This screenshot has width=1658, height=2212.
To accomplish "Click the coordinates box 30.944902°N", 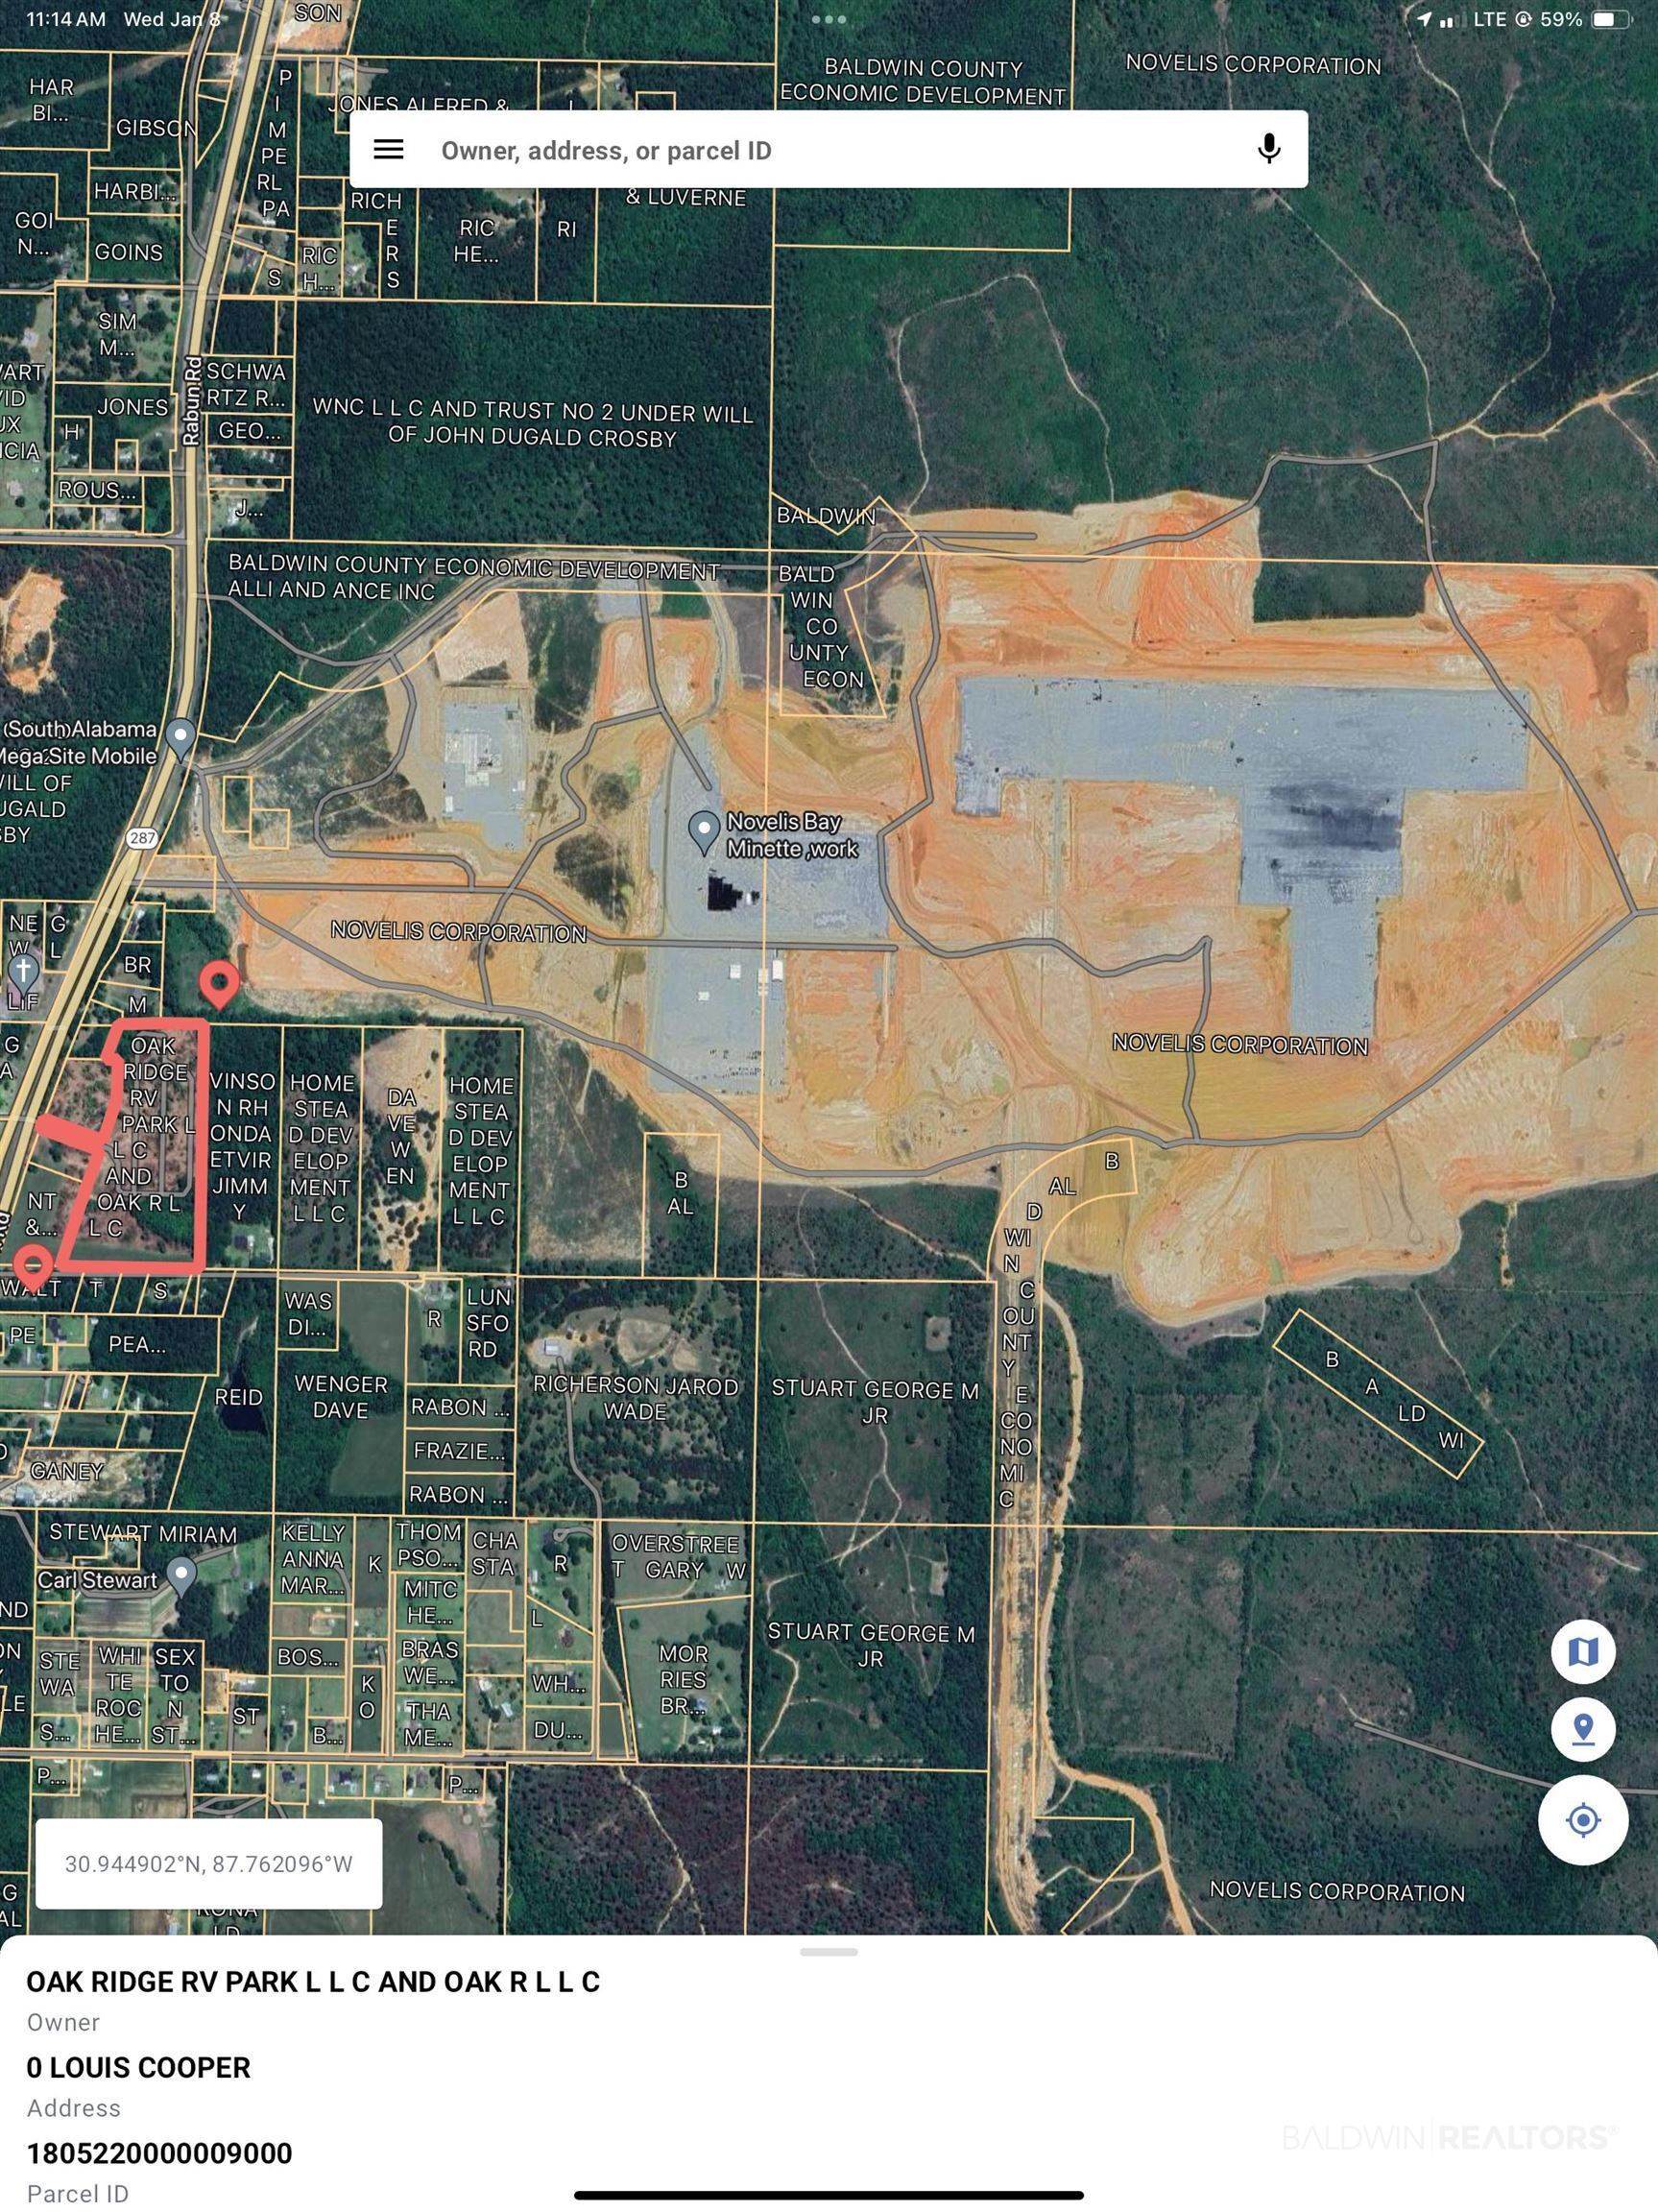I will pos(209,1864).
